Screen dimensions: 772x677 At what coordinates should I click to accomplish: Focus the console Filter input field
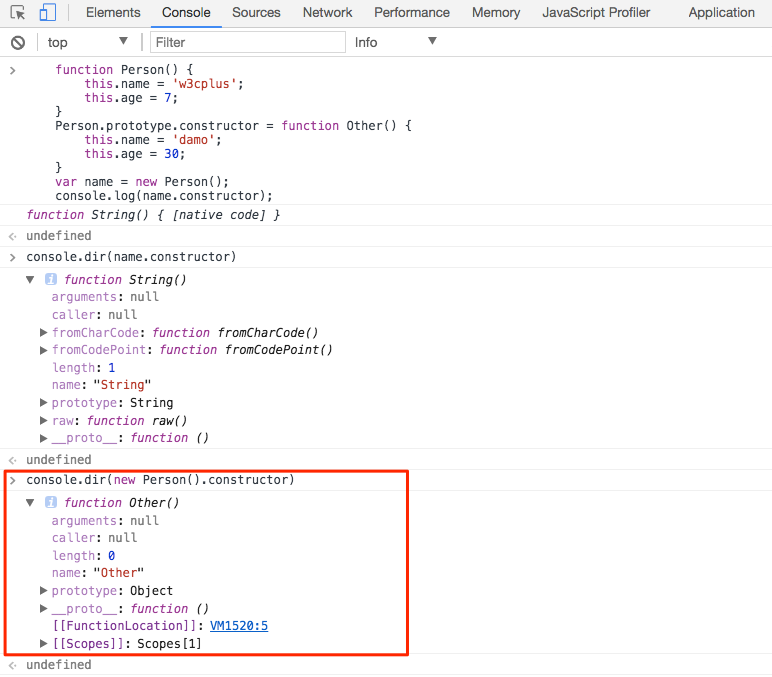tap(248, 42)
